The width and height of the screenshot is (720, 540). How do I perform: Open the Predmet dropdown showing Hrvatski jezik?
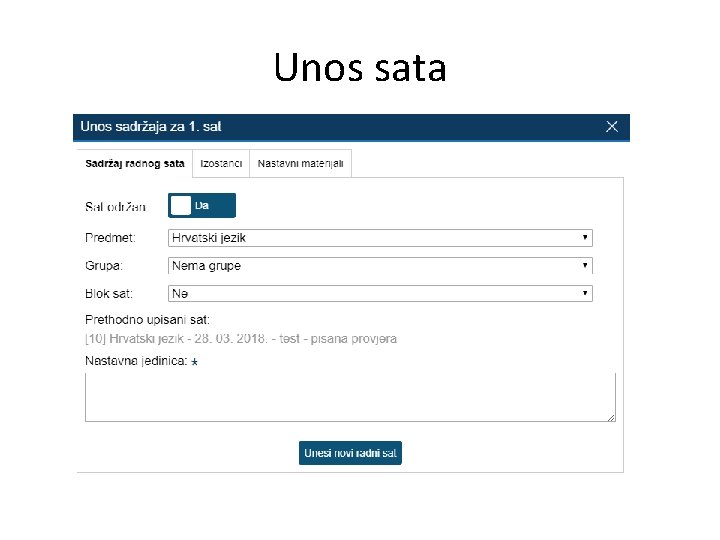tap(380, 238)
